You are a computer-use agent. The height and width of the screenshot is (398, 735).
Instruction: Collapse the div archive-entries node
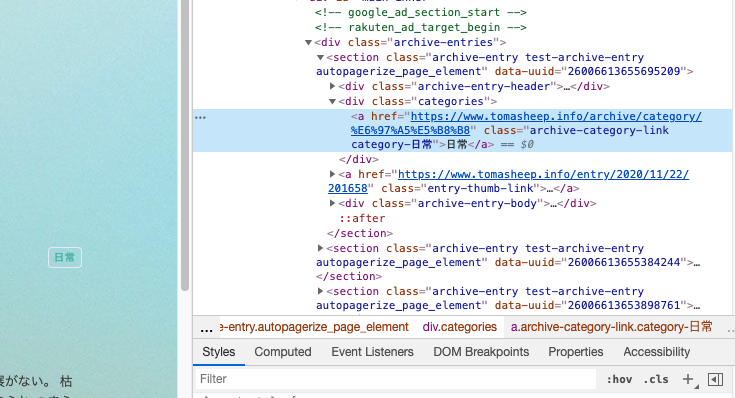pos(308,43)
